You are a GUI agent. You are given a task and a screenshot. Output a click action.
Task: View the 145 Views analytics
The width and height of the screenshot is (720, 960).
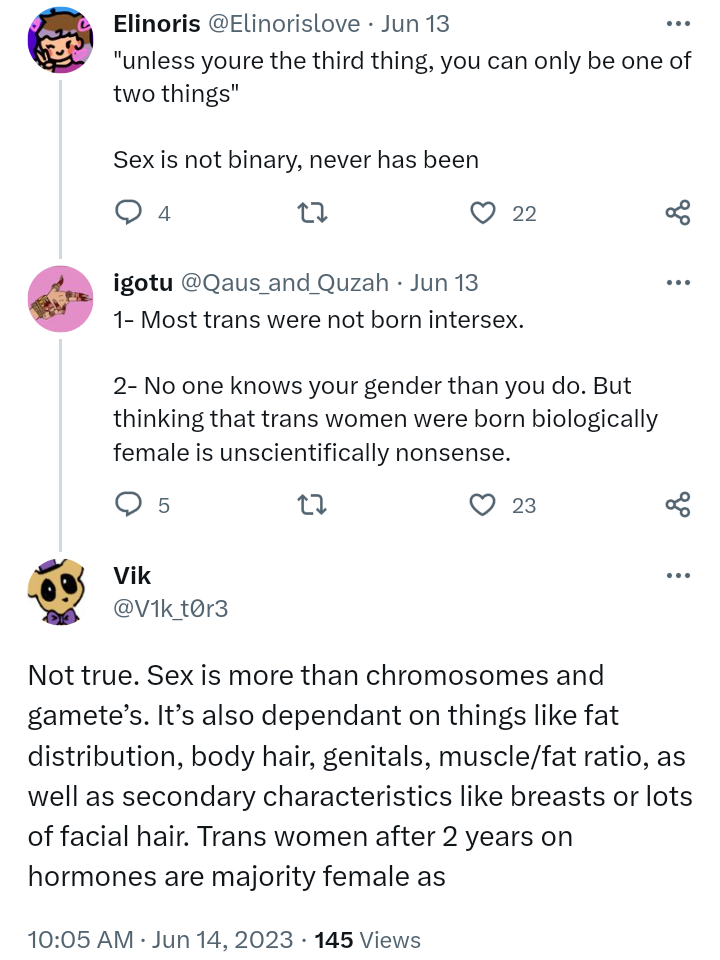click(x=367, y=940)
